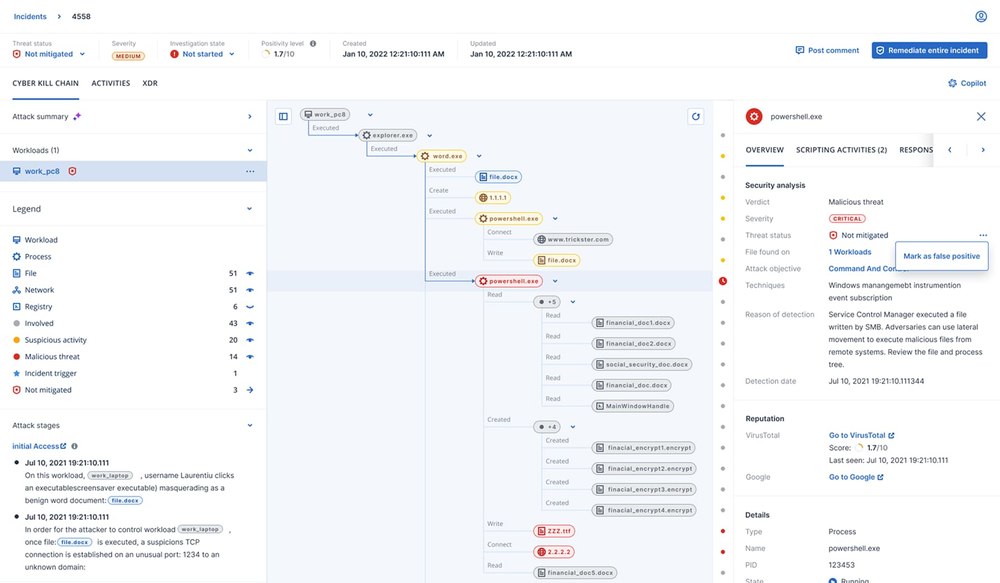Go to Incidents breadcrumb link

click(x=30, y=17)
